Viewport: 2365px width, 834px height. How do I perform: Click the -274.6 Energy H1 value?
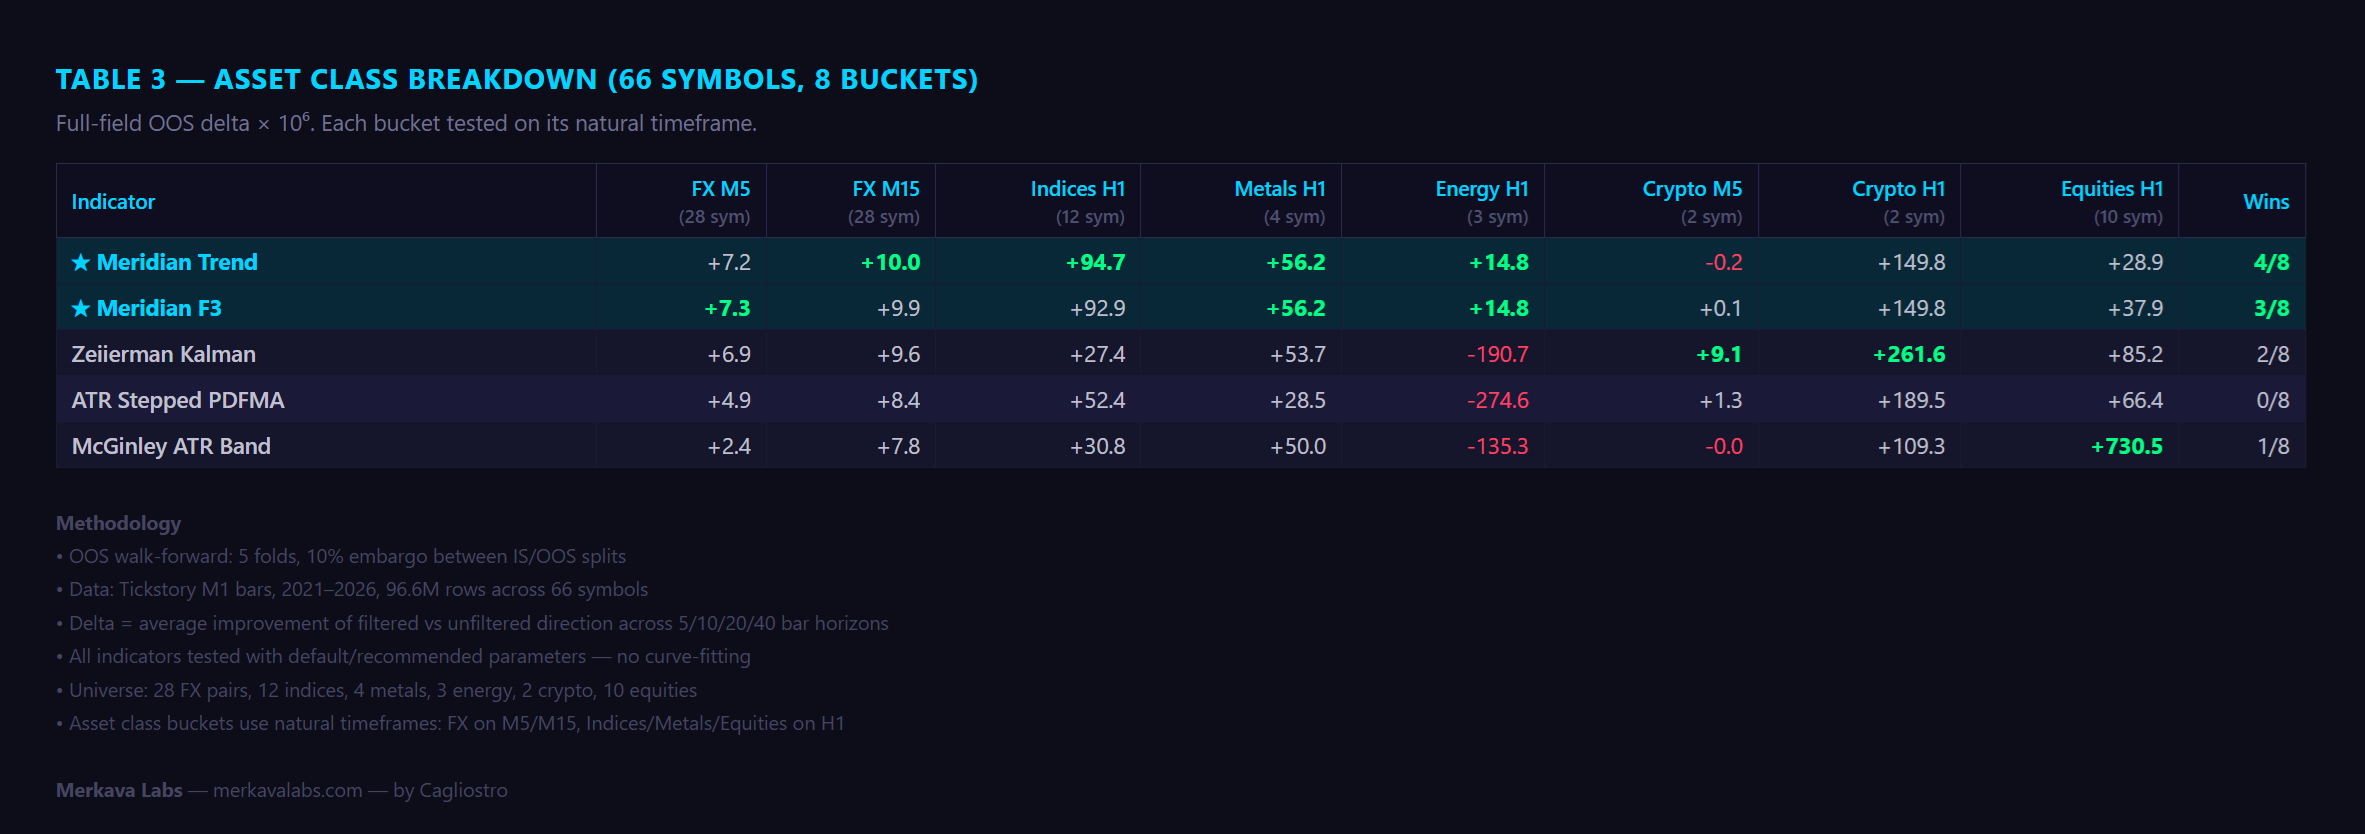pos(1497,400)
